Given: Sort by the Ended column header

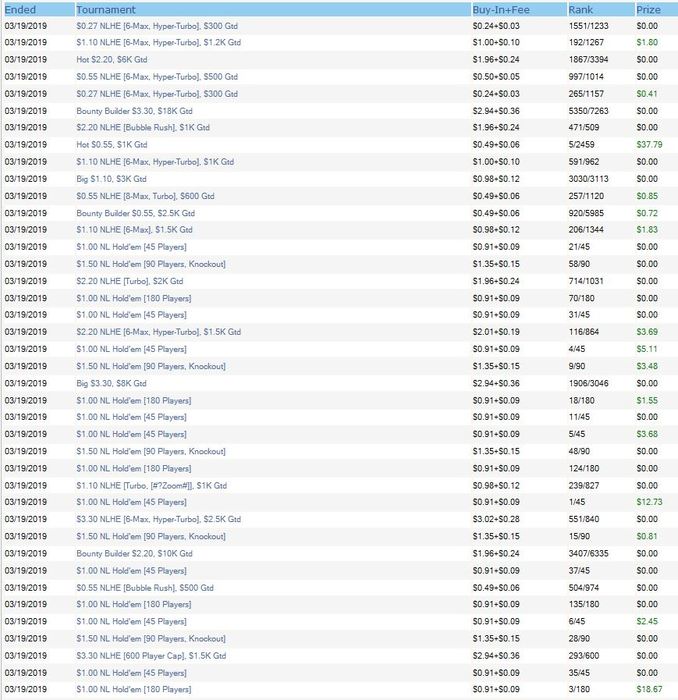Looking at the screenshot, I should (39, 9).
